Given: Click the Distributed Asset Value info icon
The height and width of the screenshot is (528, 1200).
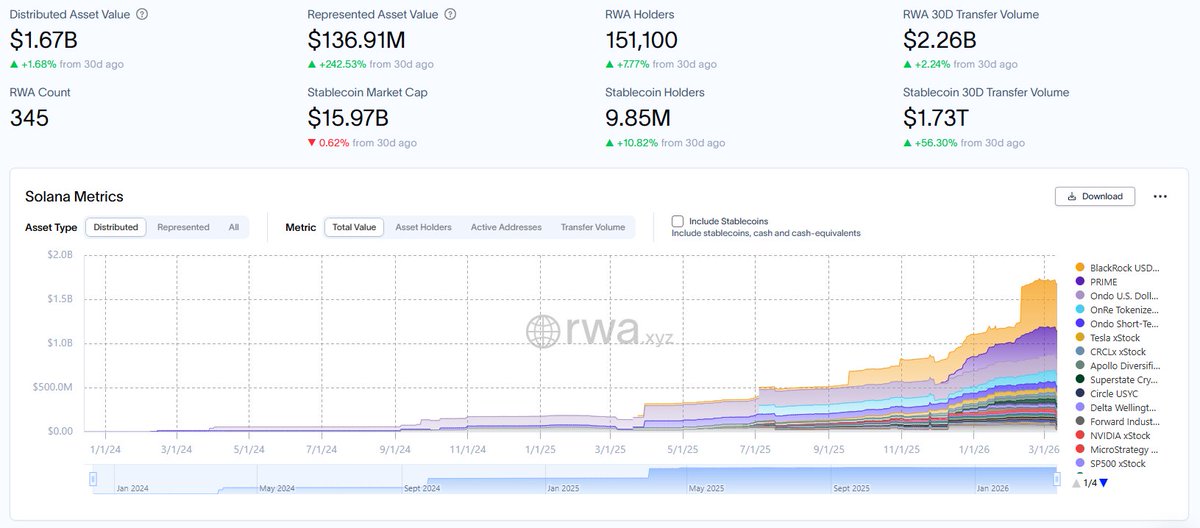Looking at the screenshot, I should click(142, 15).
